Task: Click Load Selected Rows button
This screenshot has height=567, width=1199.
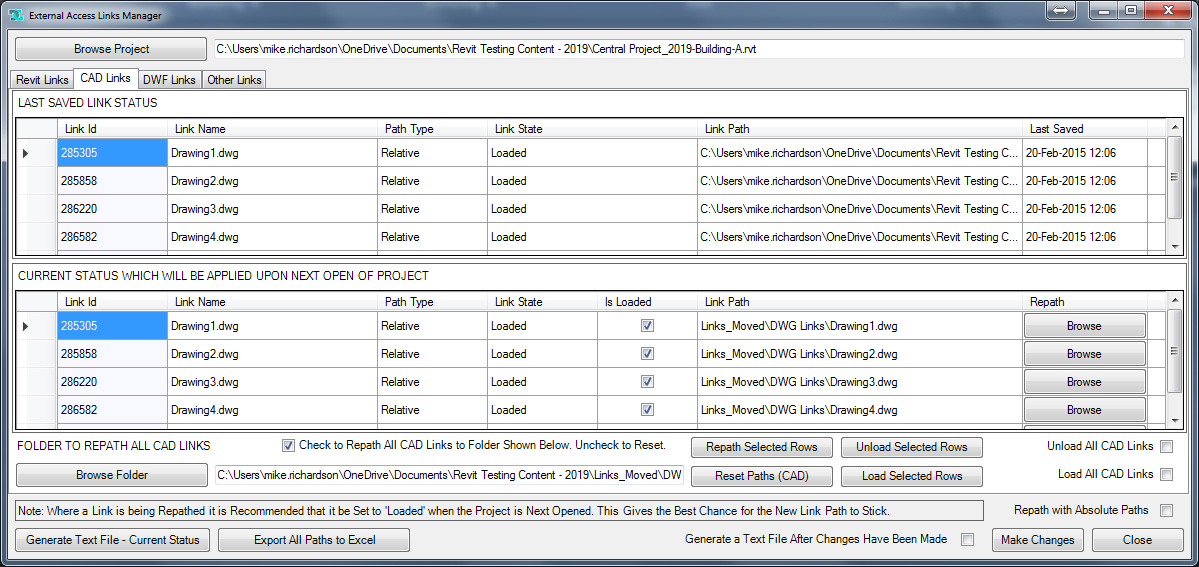Action: (911, 475)
